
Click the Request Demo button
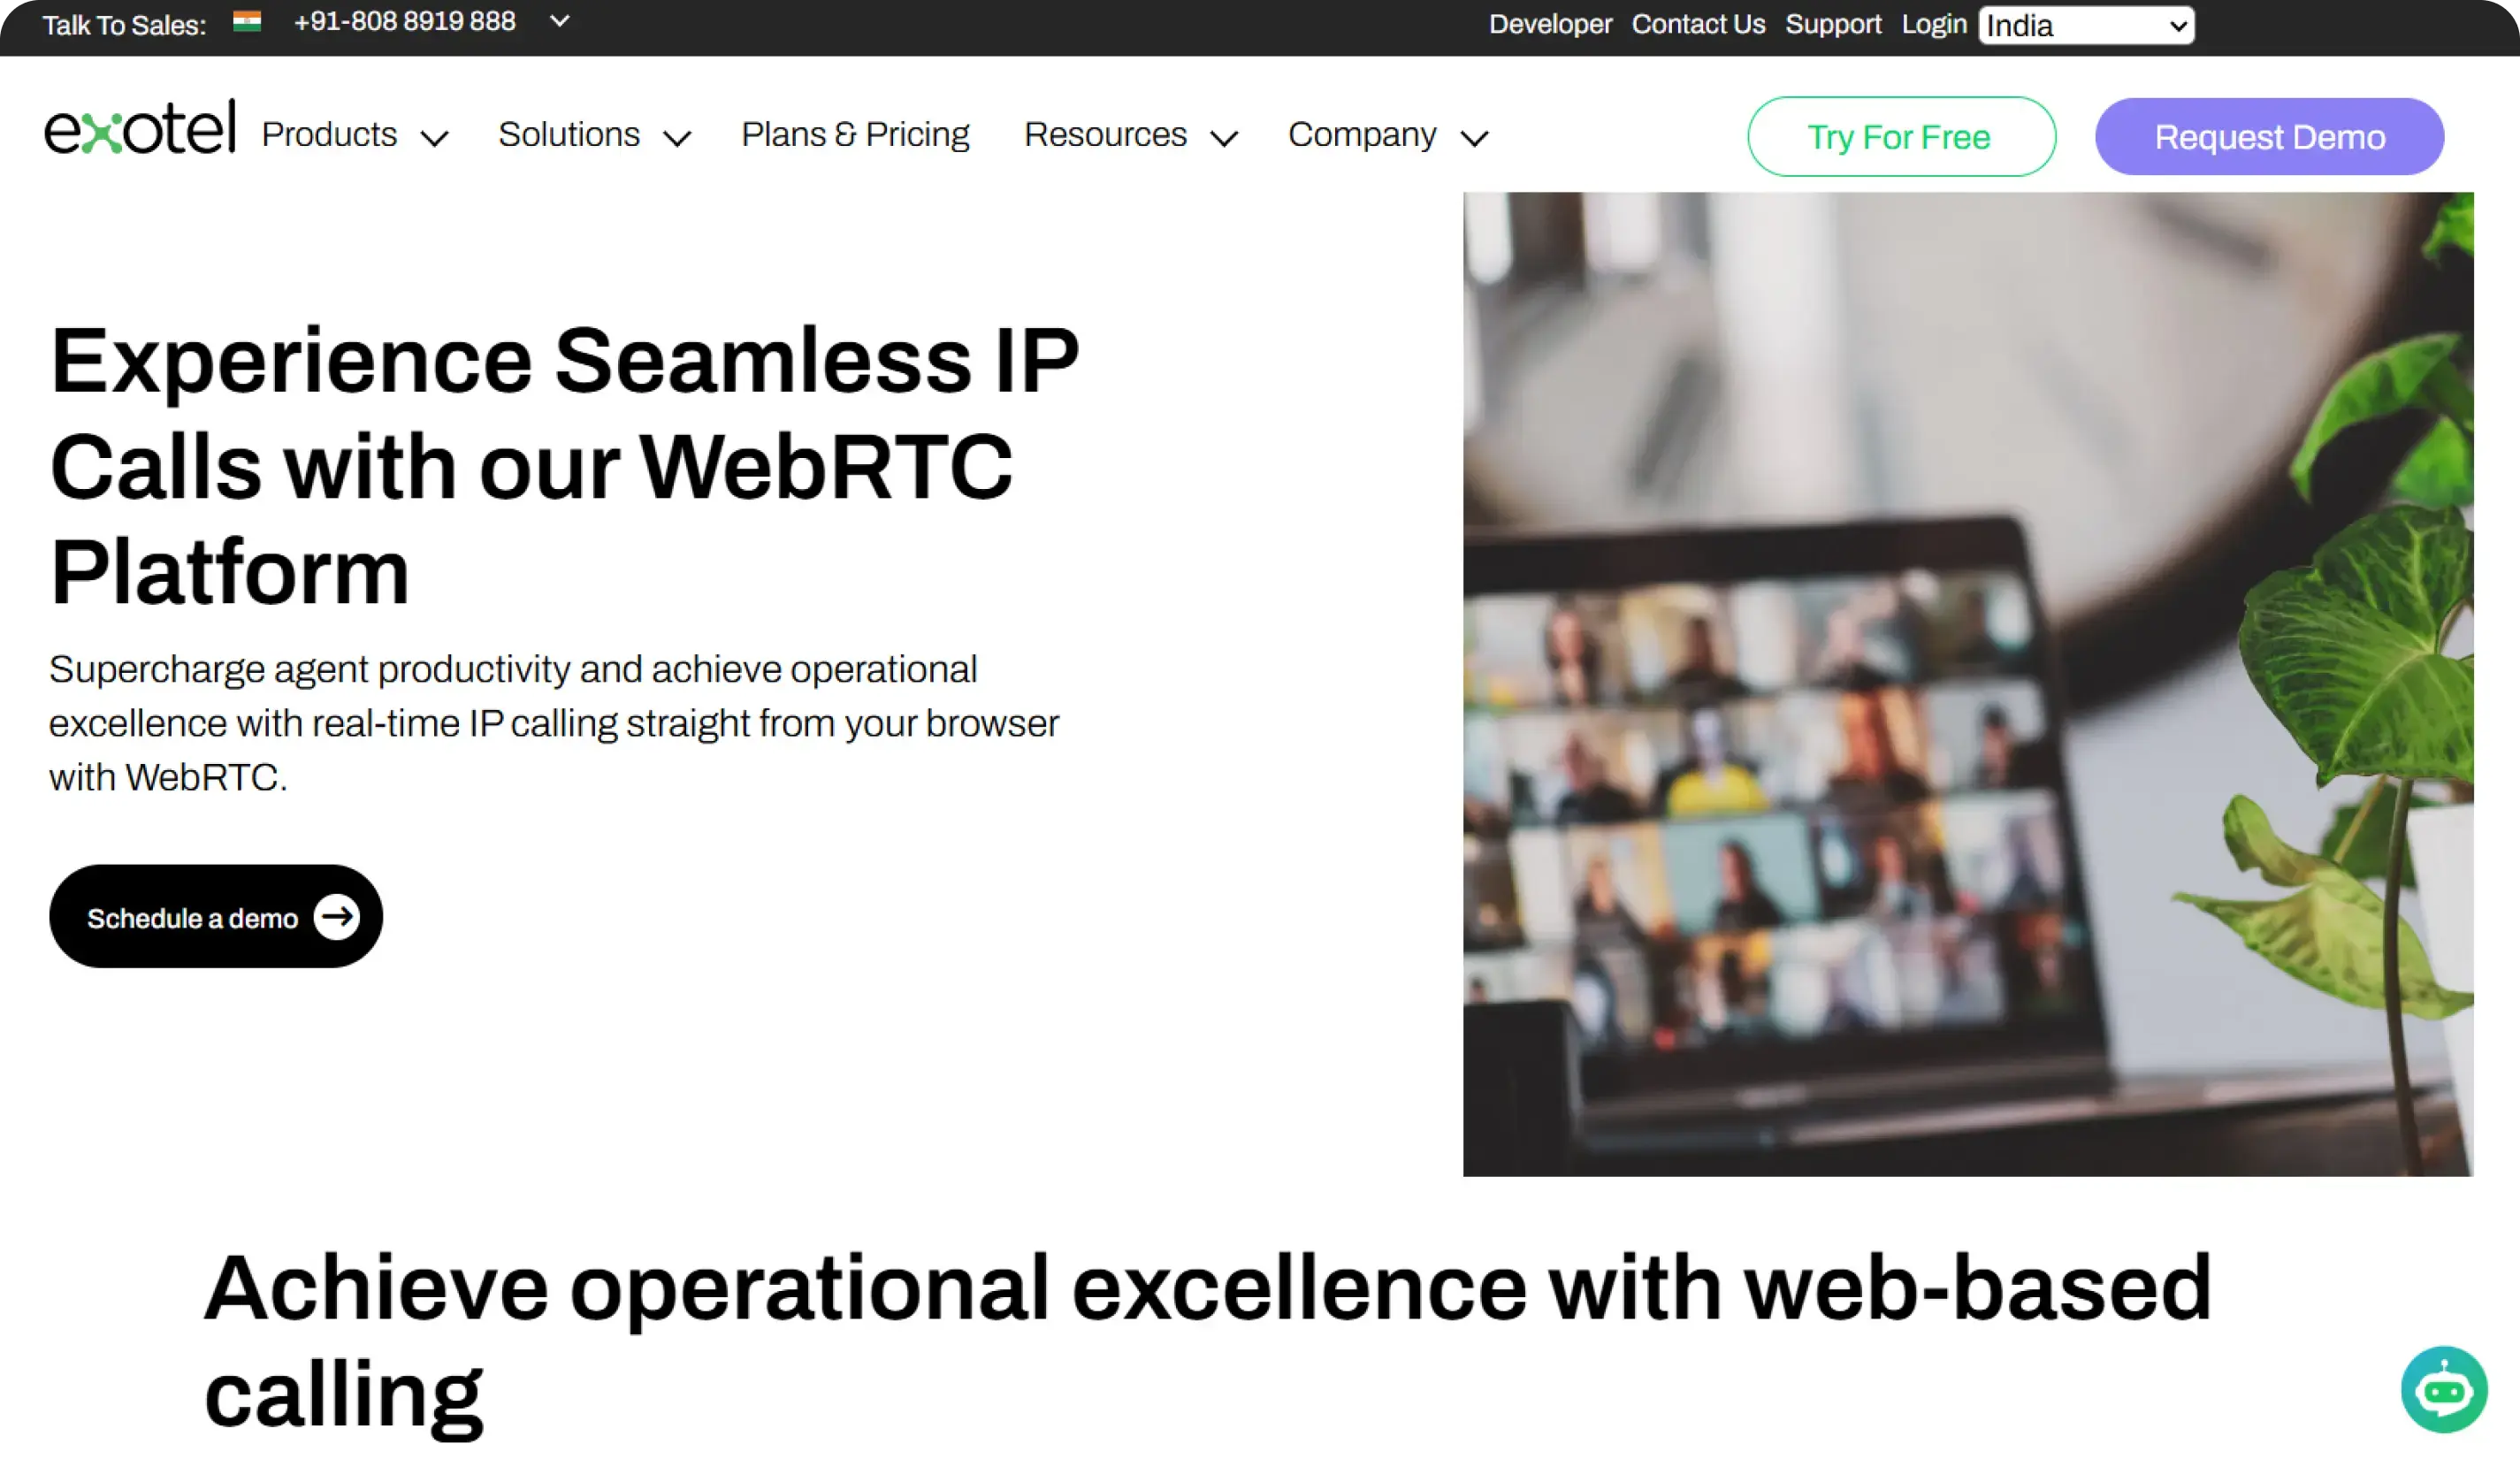click(2269, 136)
